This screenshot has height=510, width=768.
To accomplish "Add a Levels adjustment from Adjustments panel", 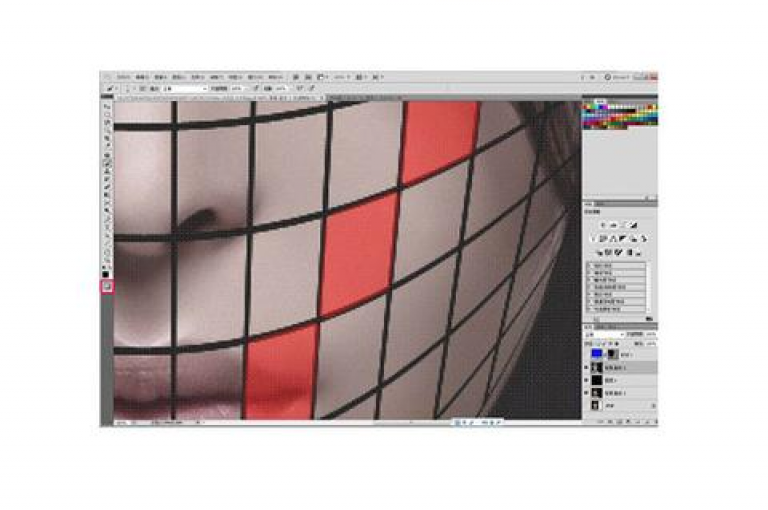I will tap(614, 225).
